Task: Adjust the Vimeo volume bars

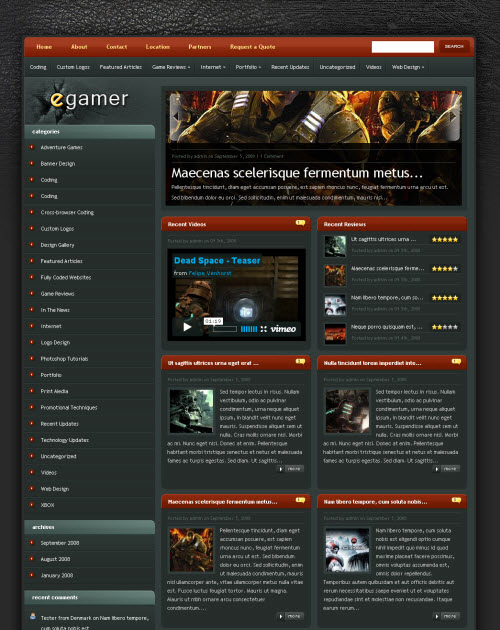Action: (249, 329)
